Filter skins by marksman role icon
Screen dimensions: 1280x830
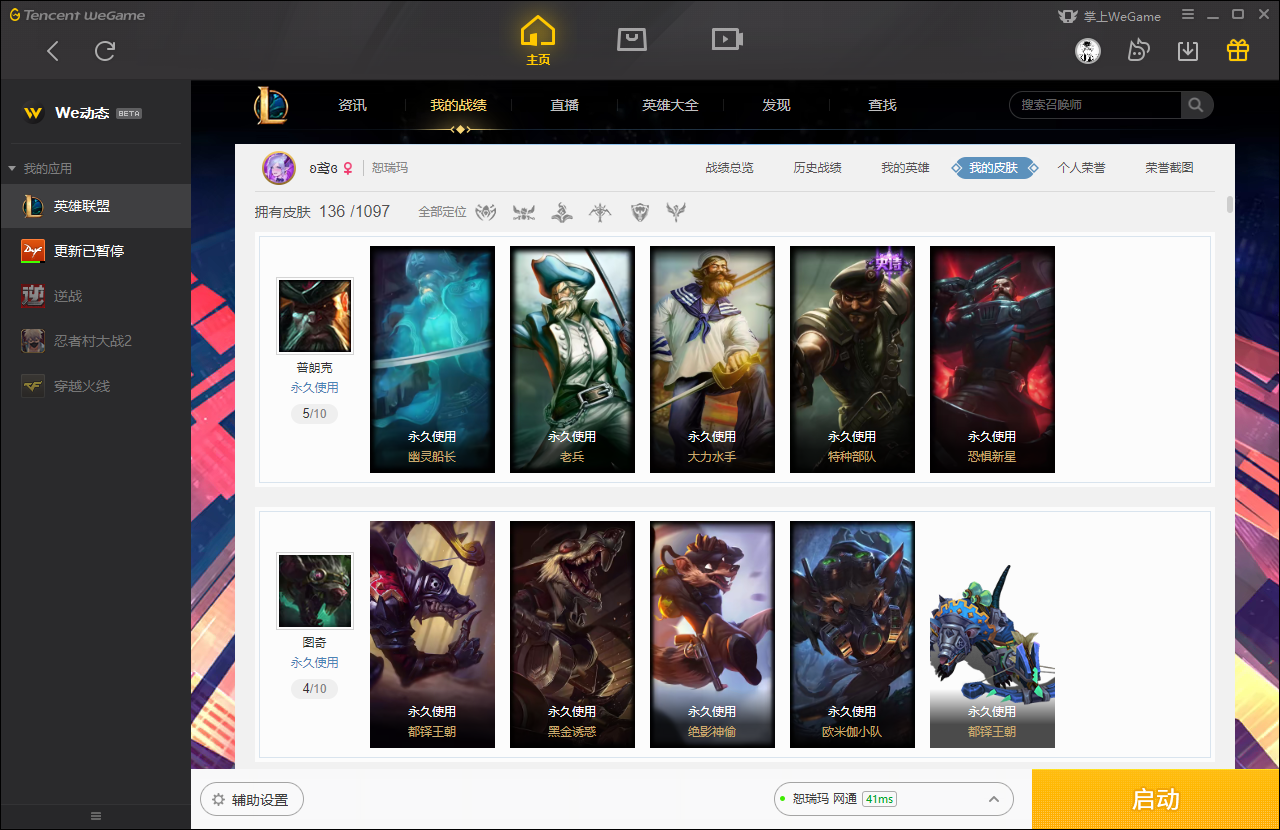click(601, 212)
